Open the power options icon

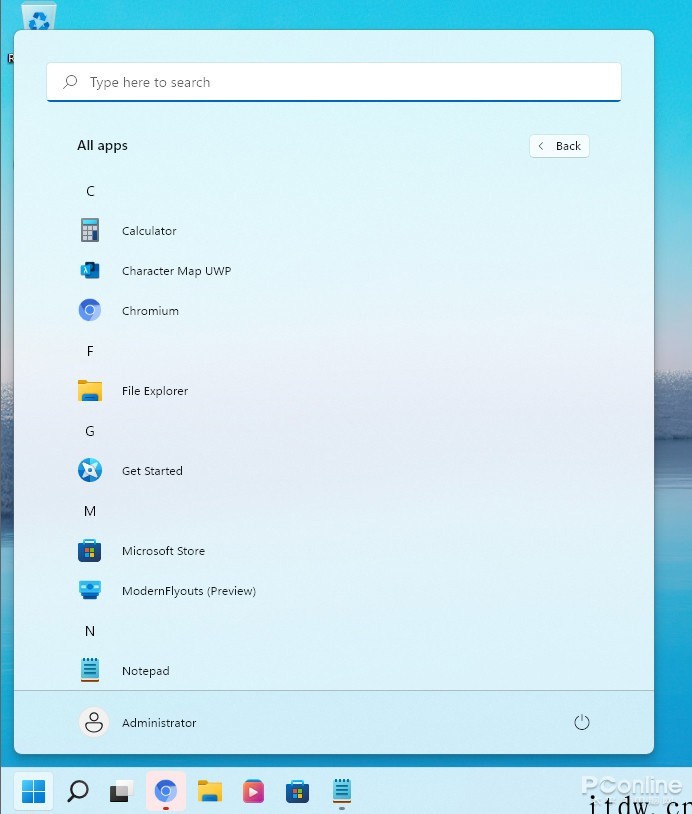[581, 722]
